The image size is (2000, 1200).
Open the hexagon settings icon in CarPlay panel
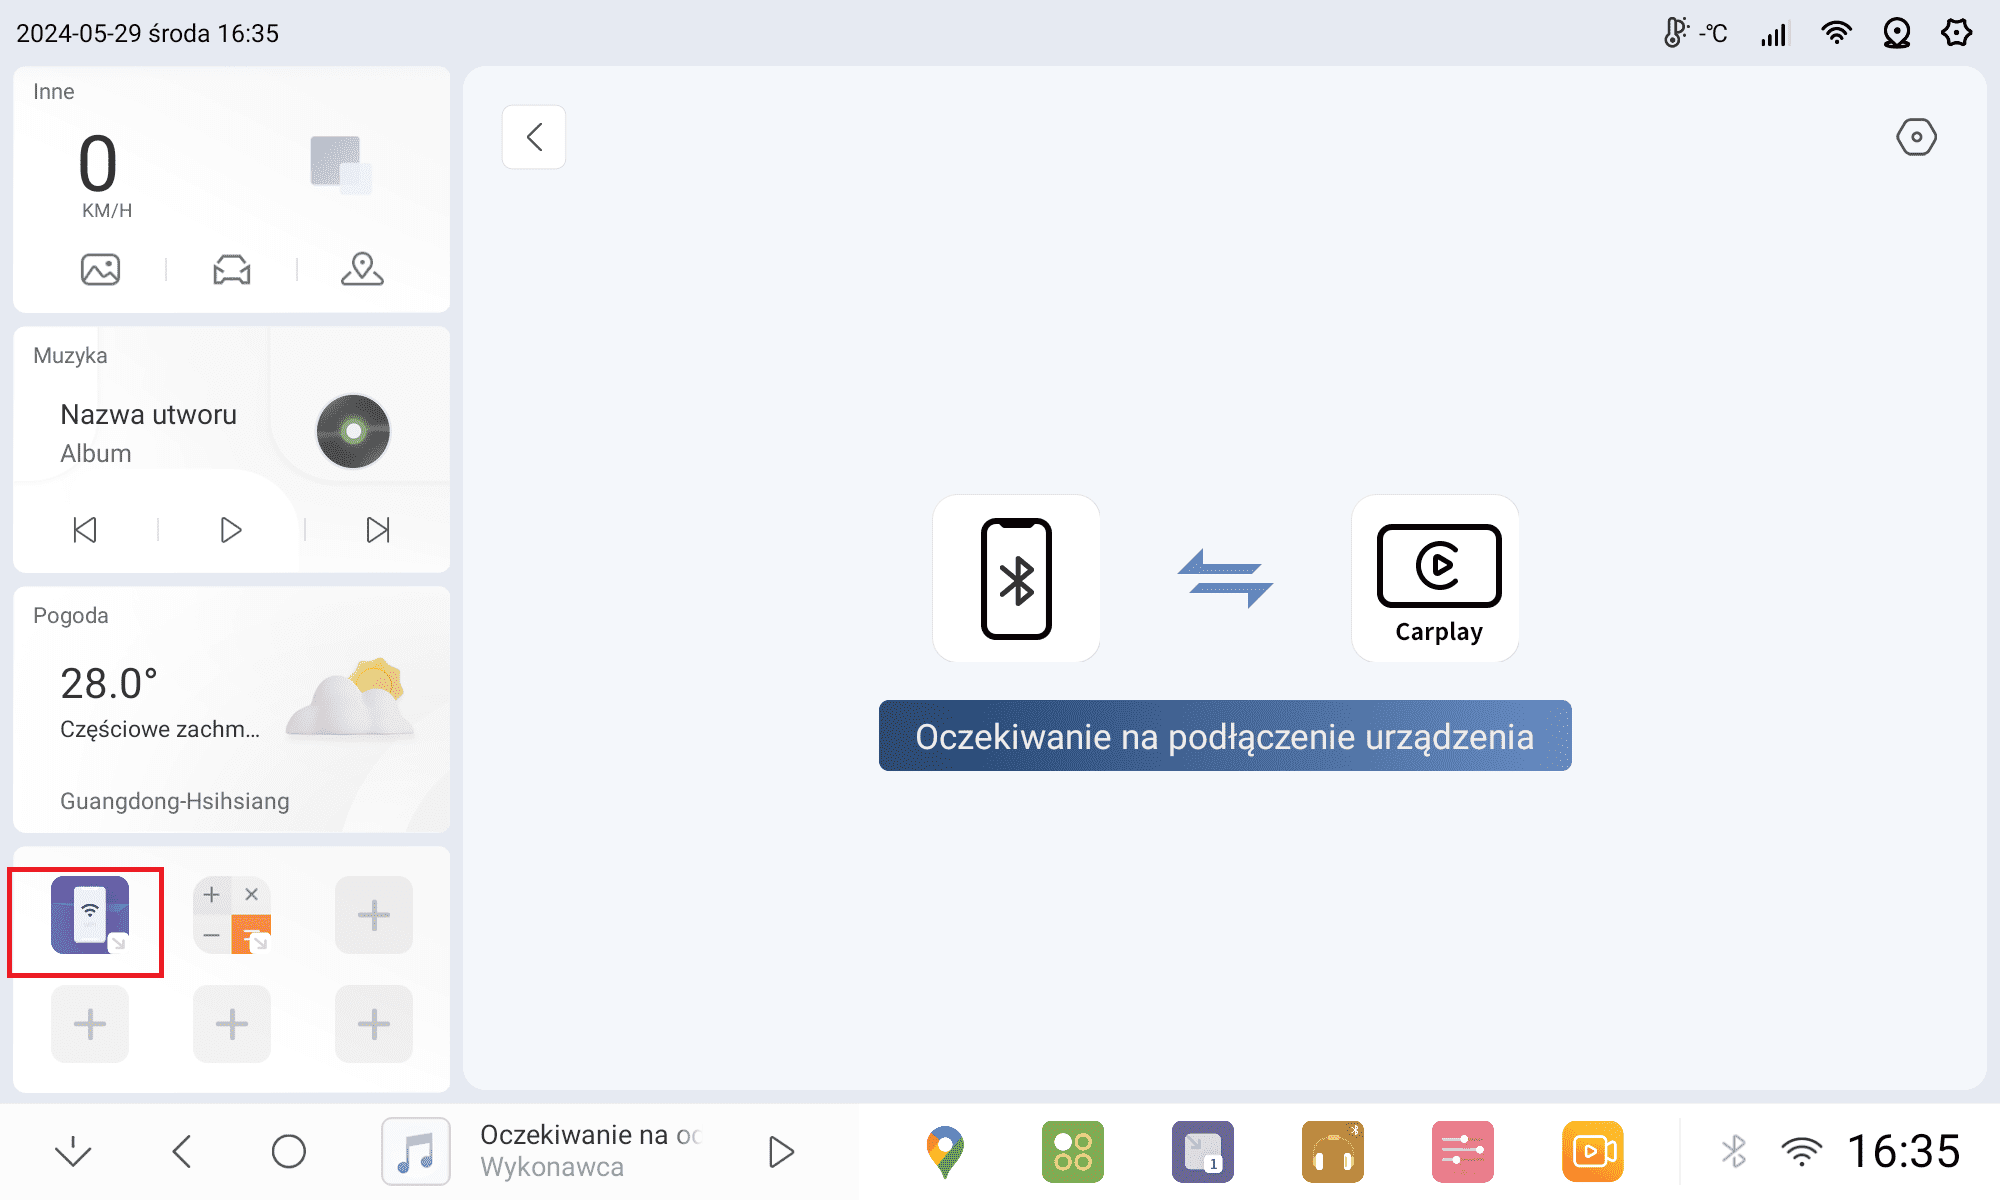(1916, 137)
